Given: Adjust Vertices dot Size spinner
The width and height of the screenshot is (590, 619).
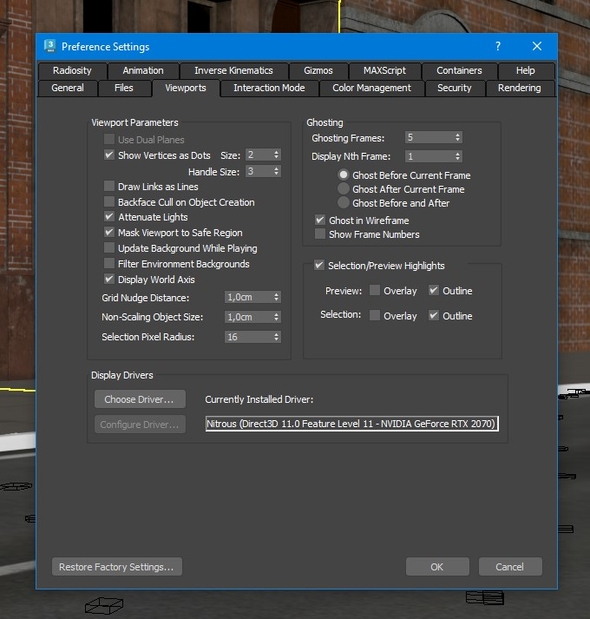Looking at the screenshot, I should (x=276, y=155).
